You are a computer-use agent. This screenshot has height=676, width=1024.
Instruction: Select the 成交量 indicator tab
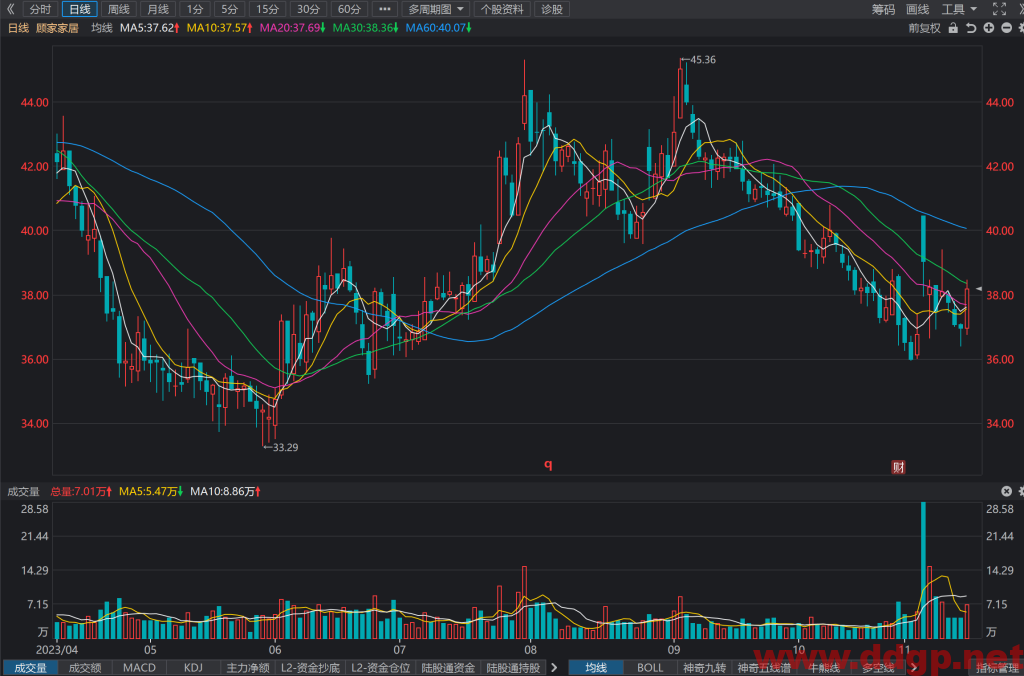pos(30,668)
